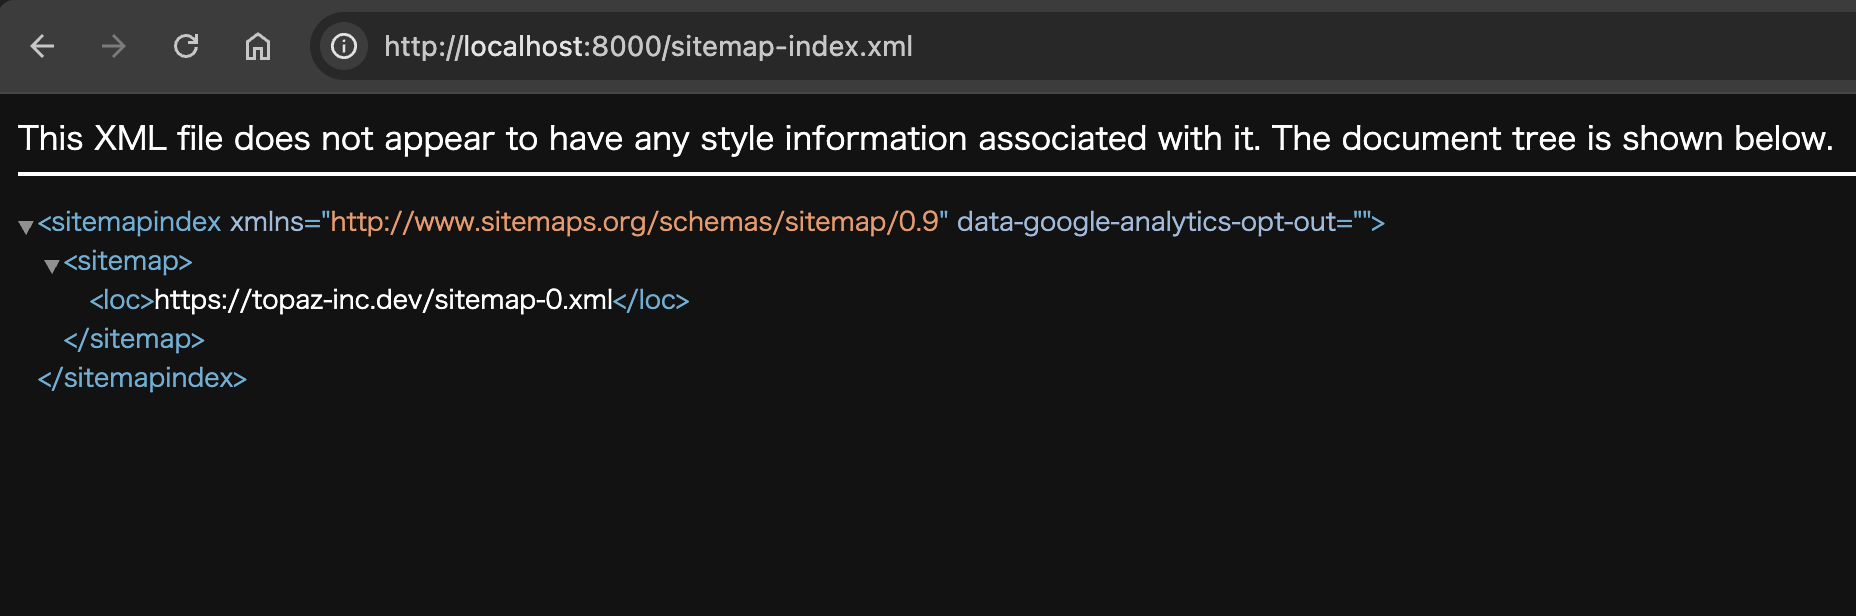Click the XML style information notice text
Viewport: 1856px width, 616px height.
[x=926, y=138]
